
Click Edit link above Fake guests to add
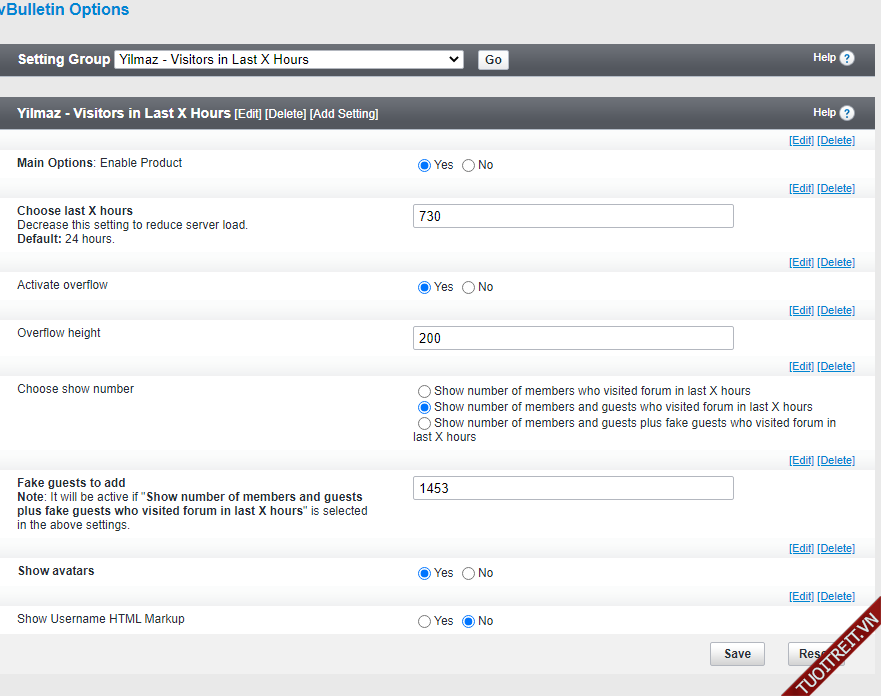tap(801, 460)
